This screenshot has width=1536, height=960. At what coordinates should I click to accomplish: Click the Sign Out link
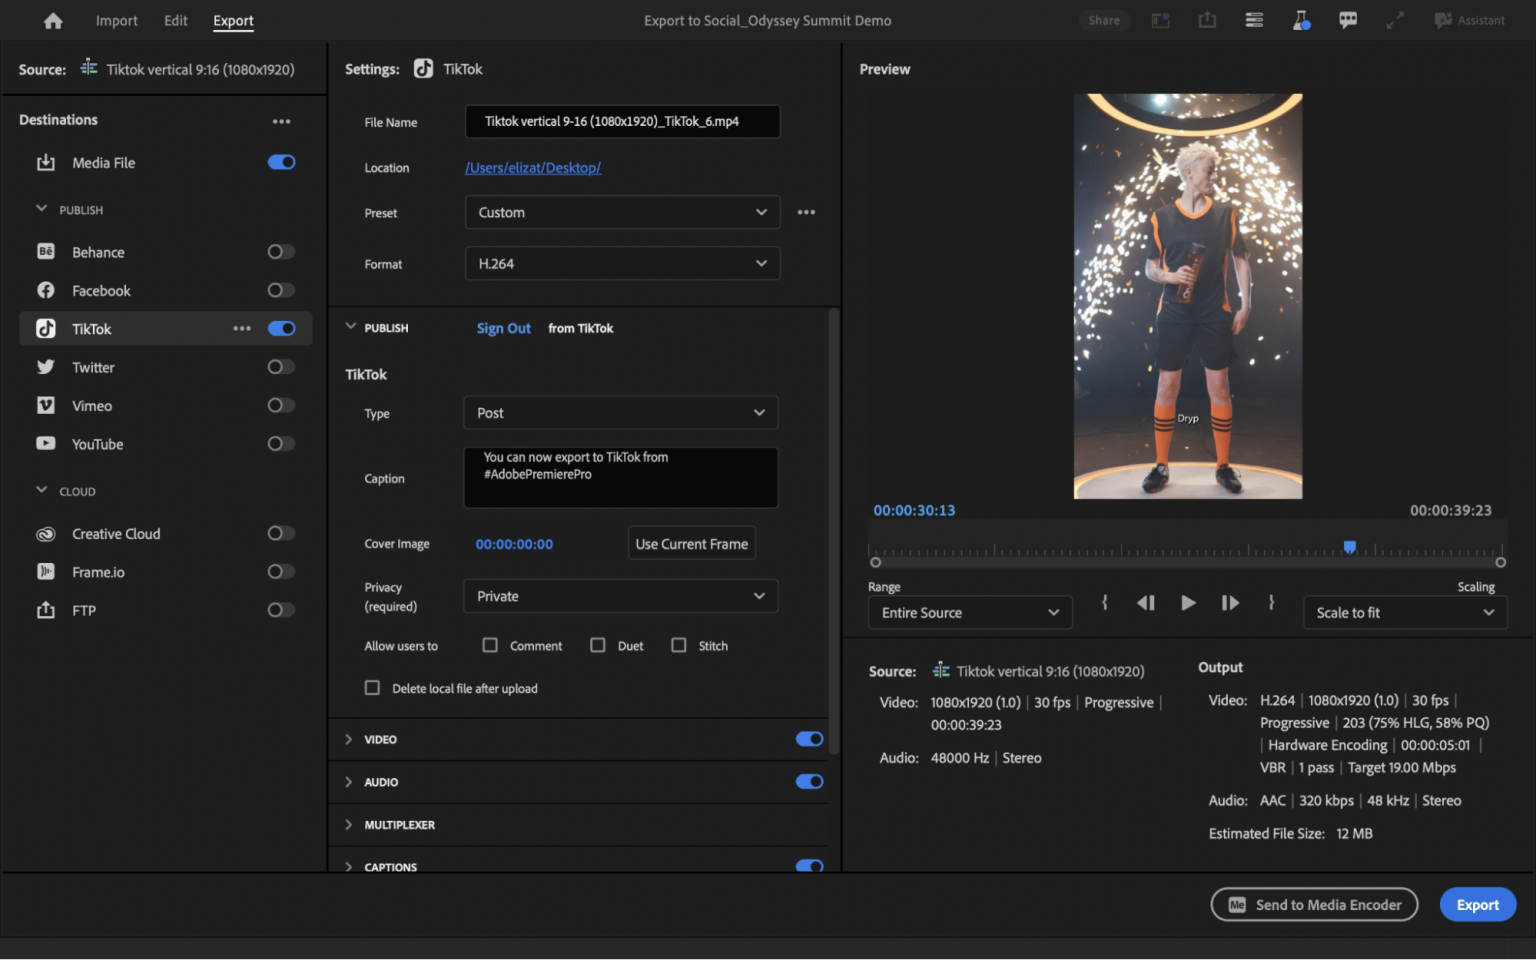click(503, 328)
